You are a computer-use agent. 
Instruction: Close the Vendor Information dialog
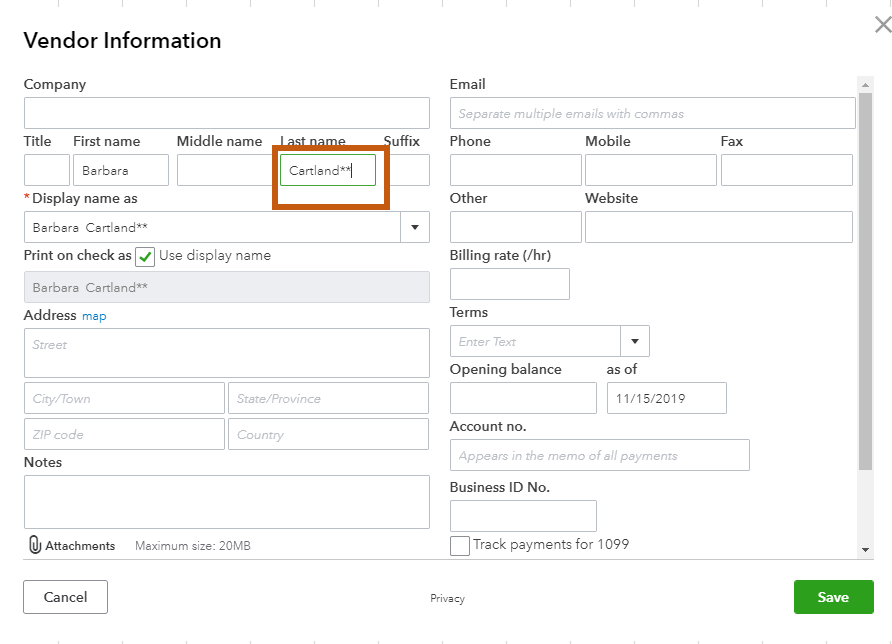click(x=882, y=26)
